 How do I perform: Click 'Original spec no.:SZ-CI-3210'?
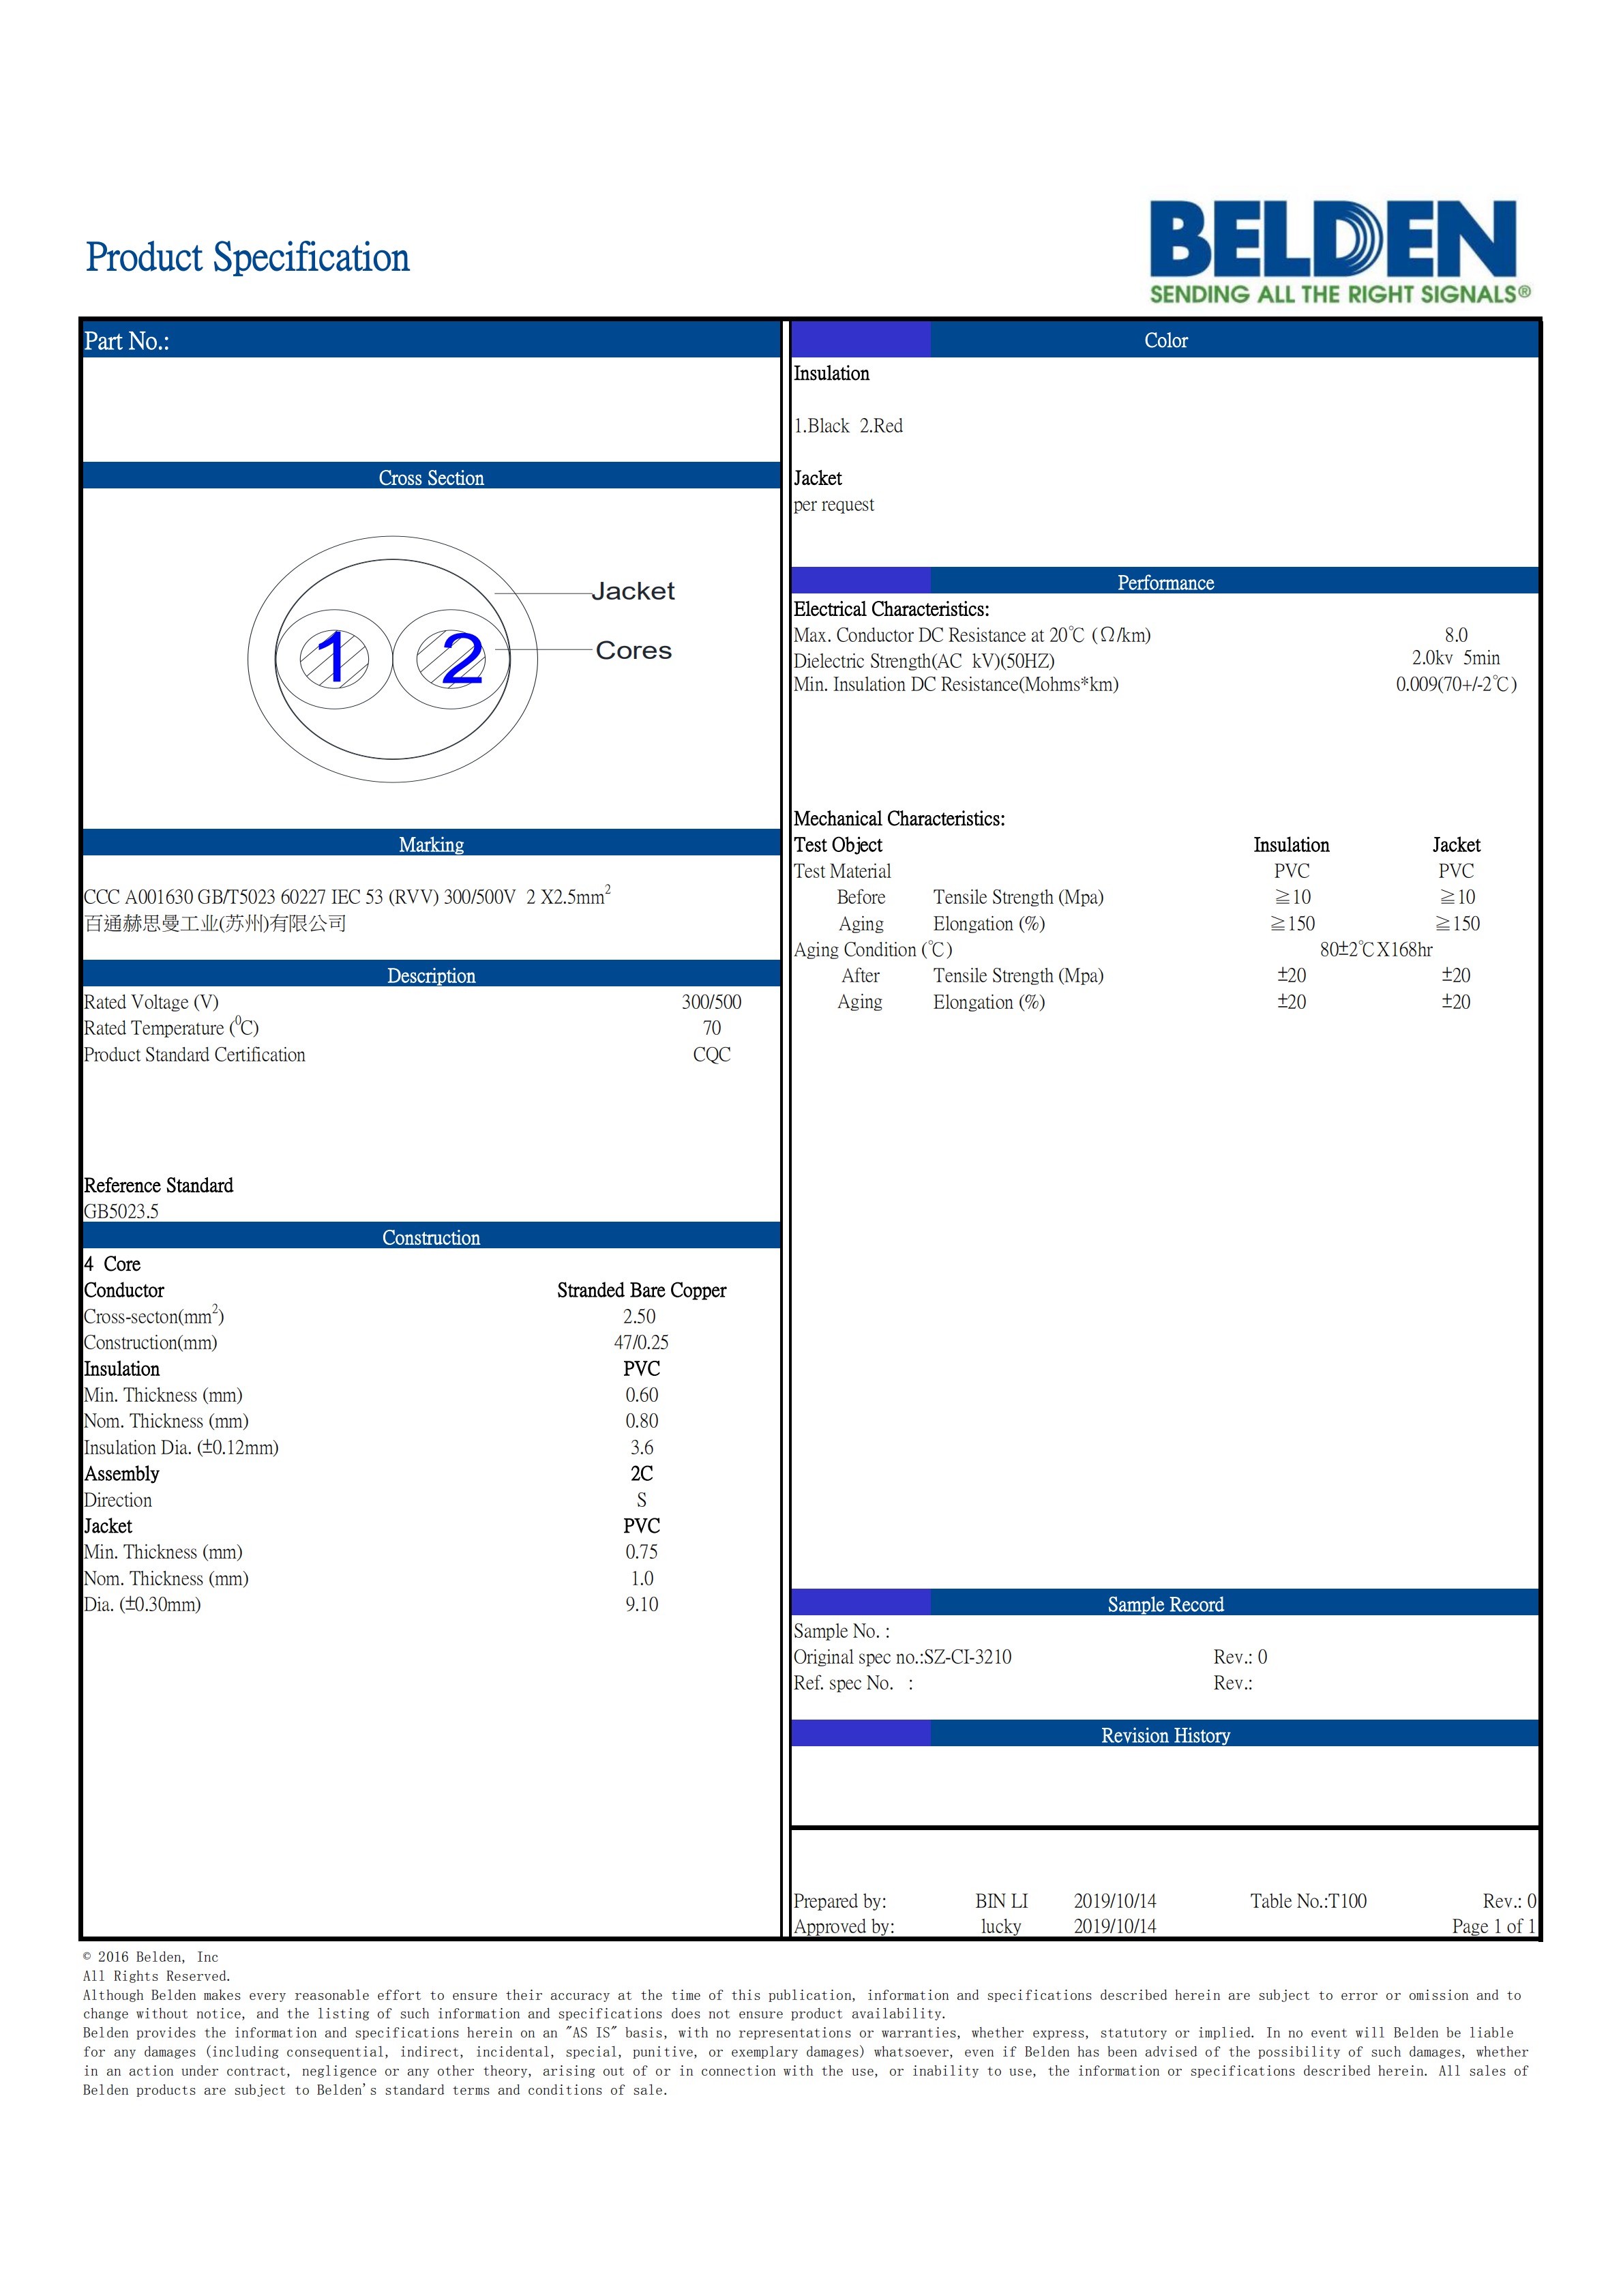902,1657
